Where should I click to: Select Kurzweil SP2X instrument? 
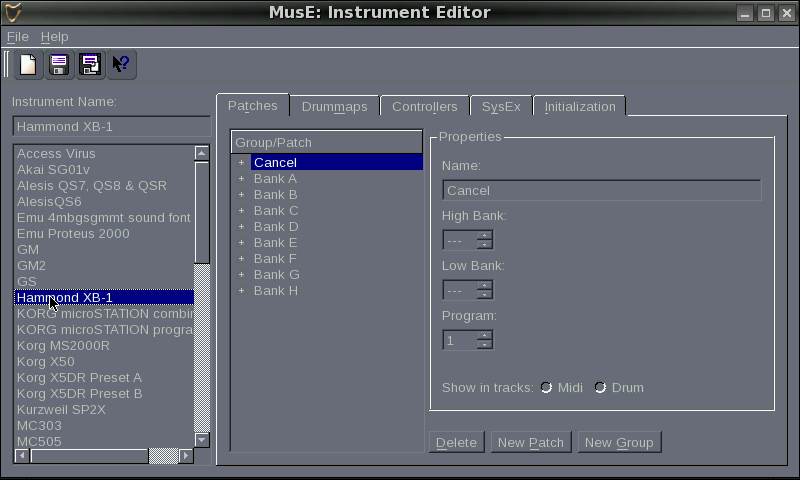pos(104,410)
